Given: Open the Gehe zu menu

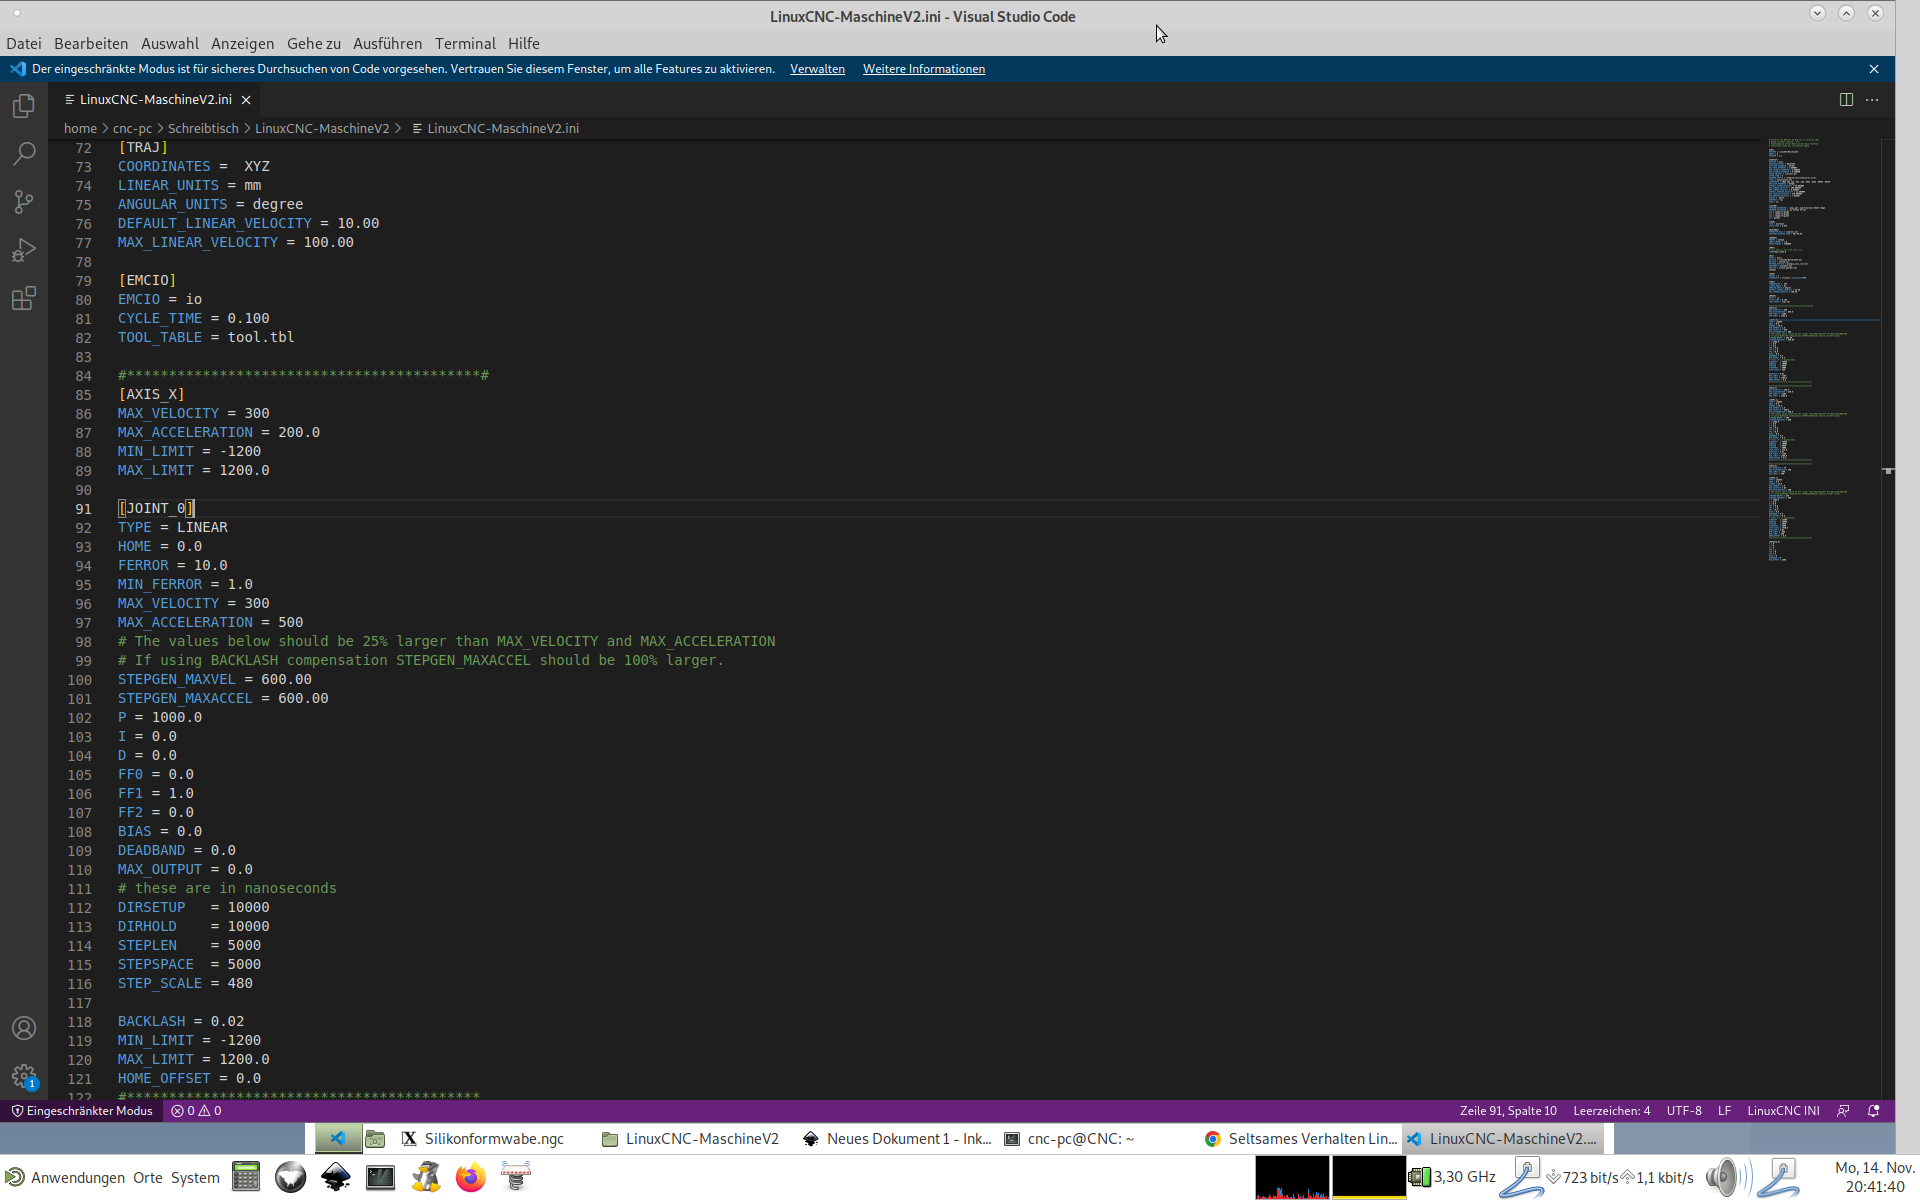Looking at the screenshot, I should coord(314,43).
